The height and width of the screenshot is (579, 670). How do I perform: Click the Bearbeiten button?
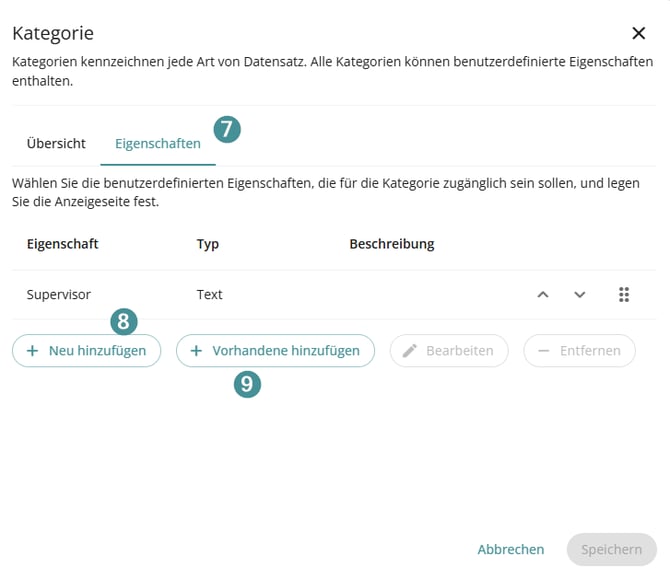coord(449,350)
